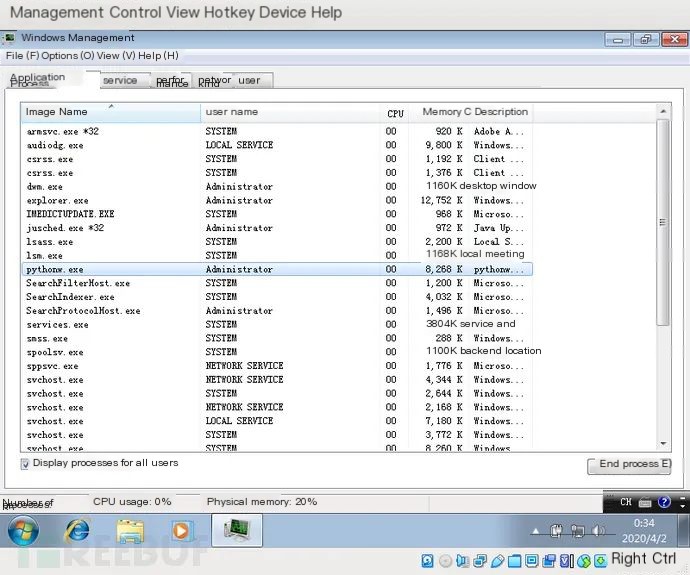Click the Show desktop strip beside the clock

point(683,531)
